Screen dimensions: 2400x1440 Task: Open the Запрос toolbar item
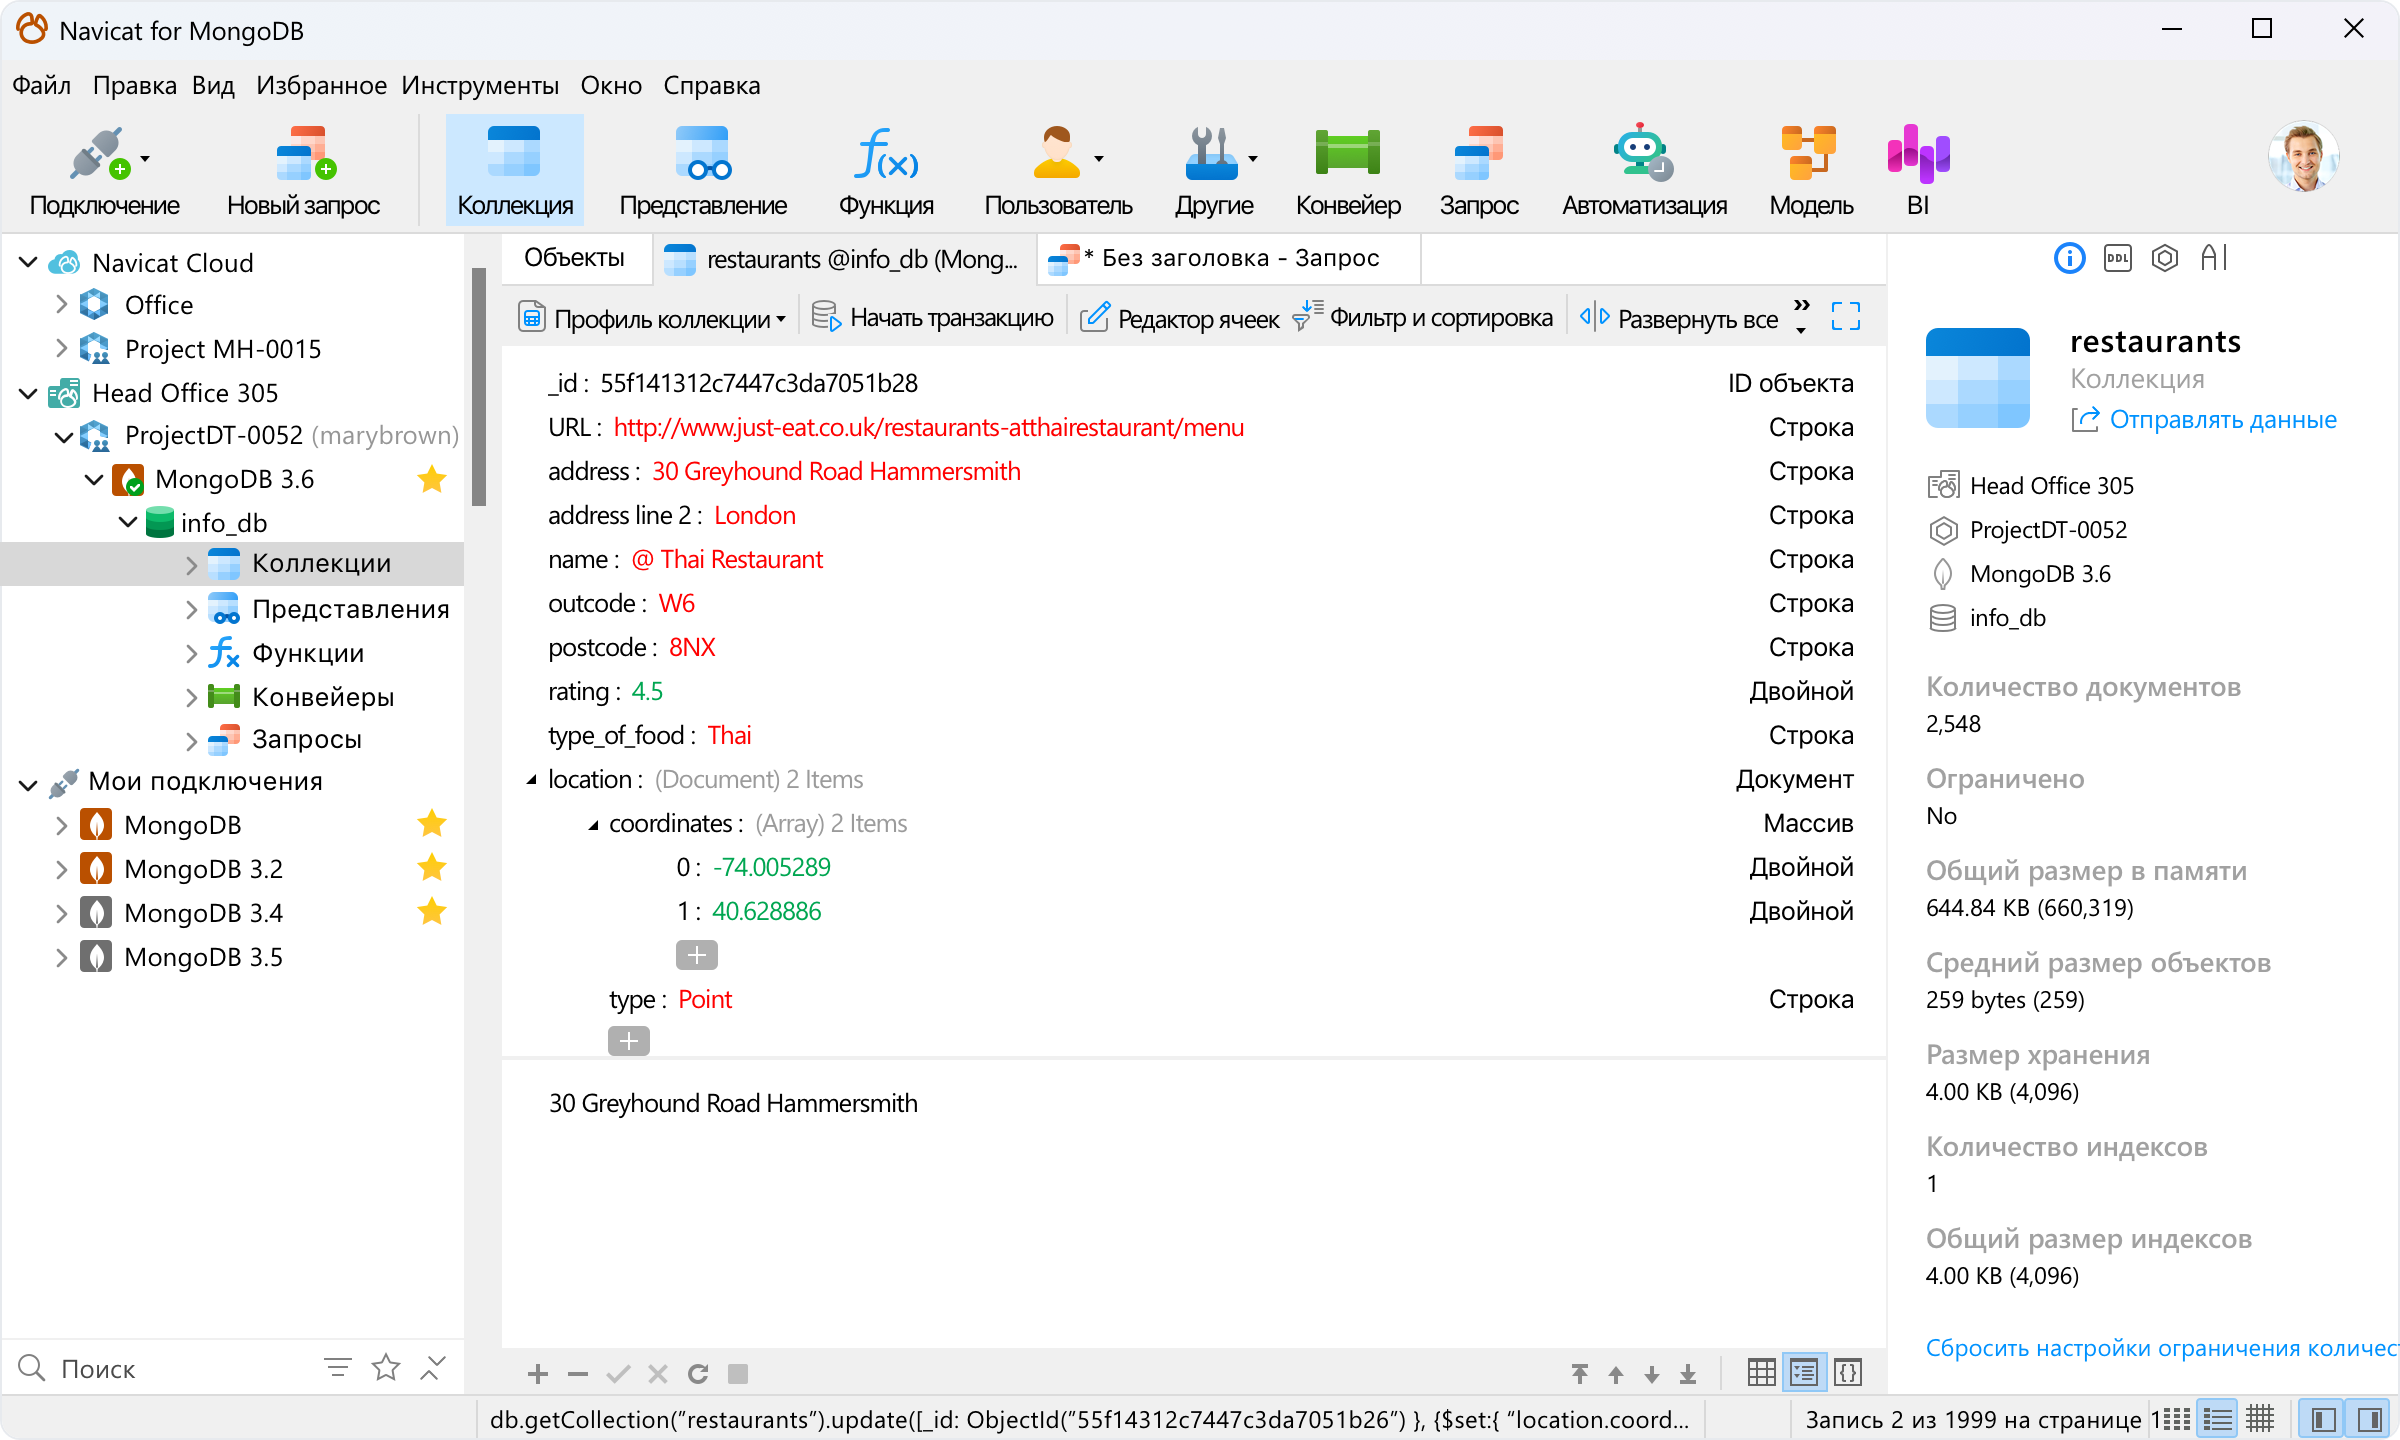(x=1479, y=171)
